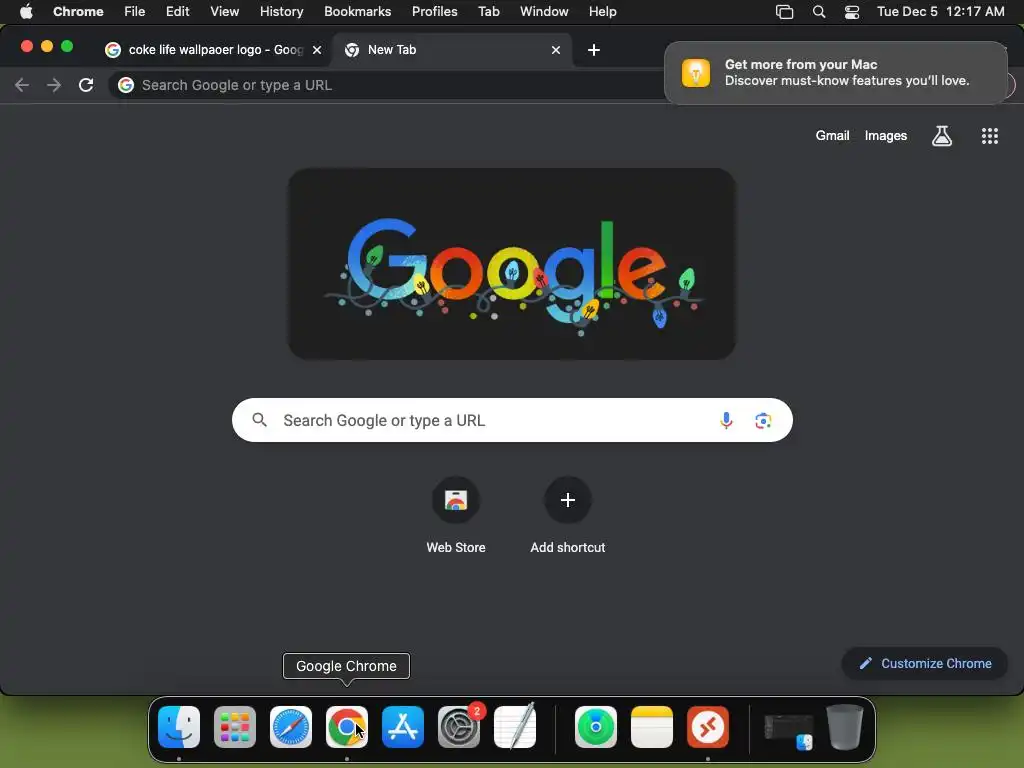Open the Help menu
The image size is (1024, 768).
[x=602, y=11]
